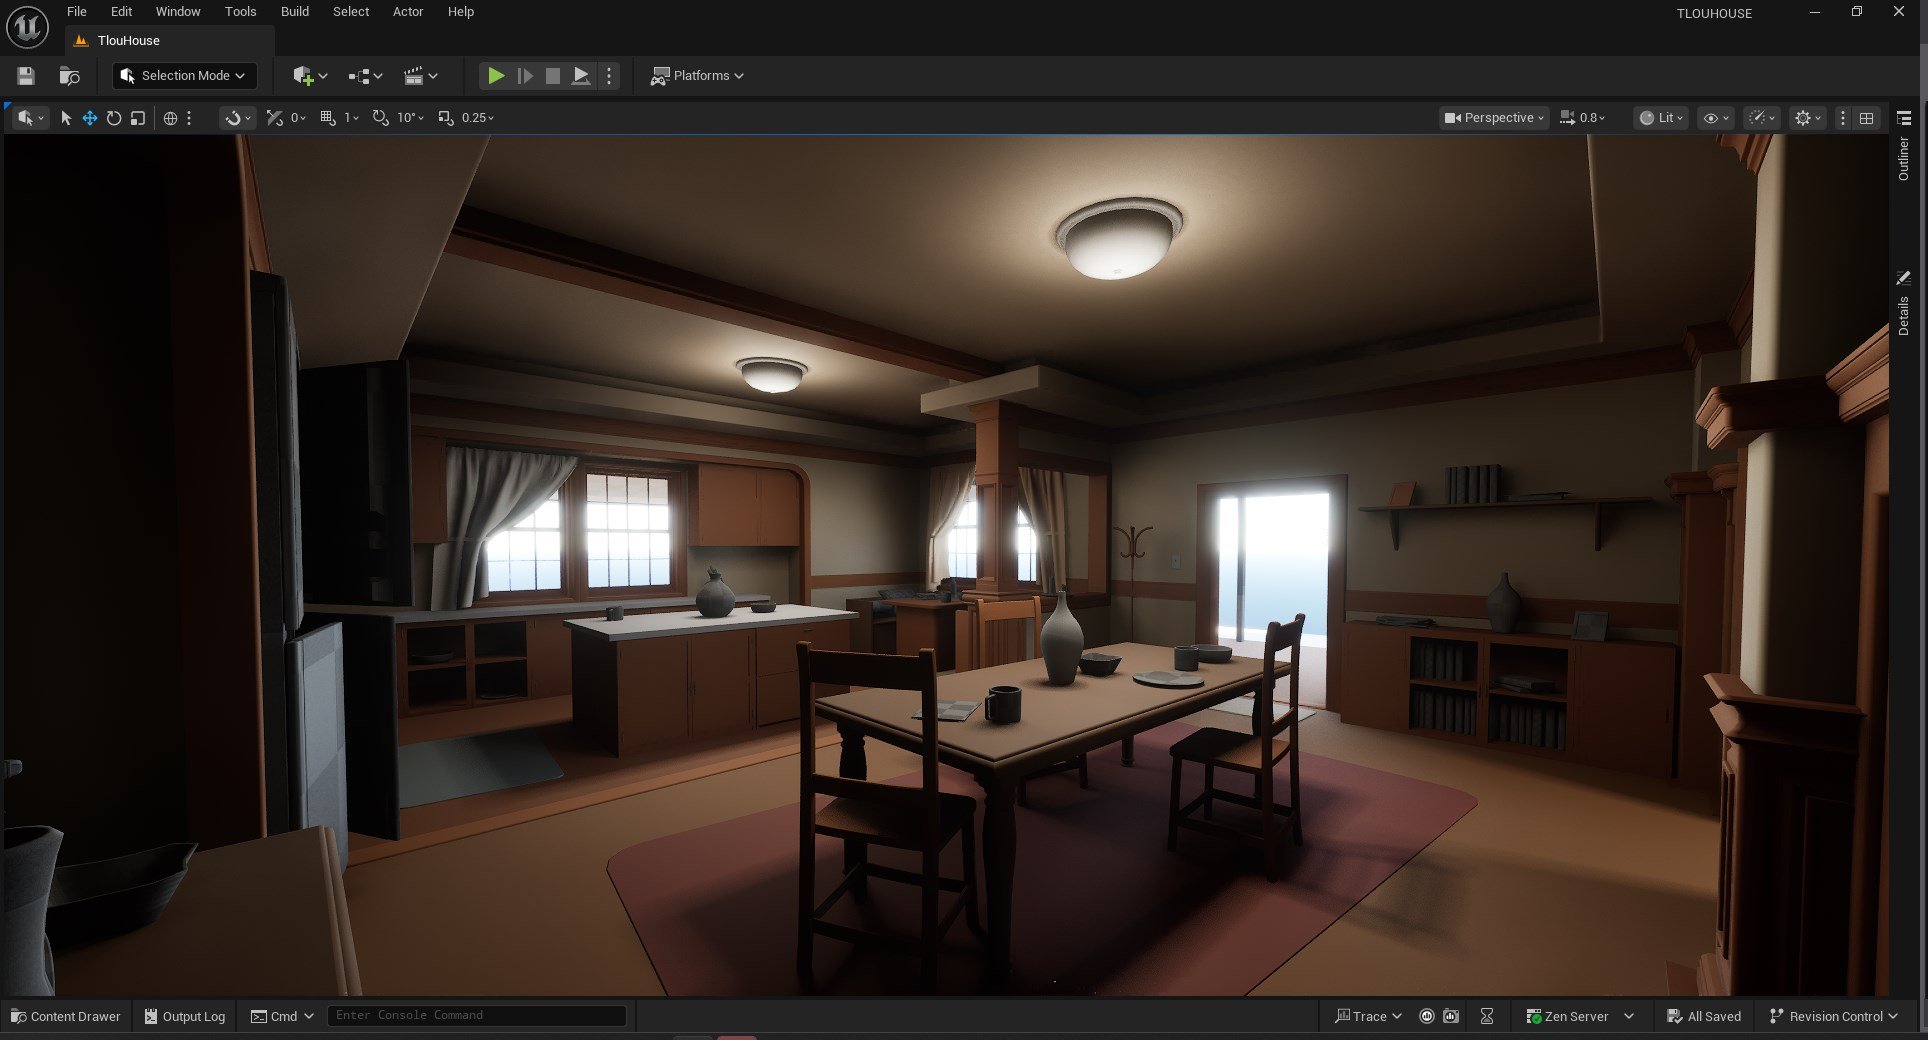This screenshot has height=1040, width=1928.
Task: Click the Eject from player button
Action: (580, 76)
